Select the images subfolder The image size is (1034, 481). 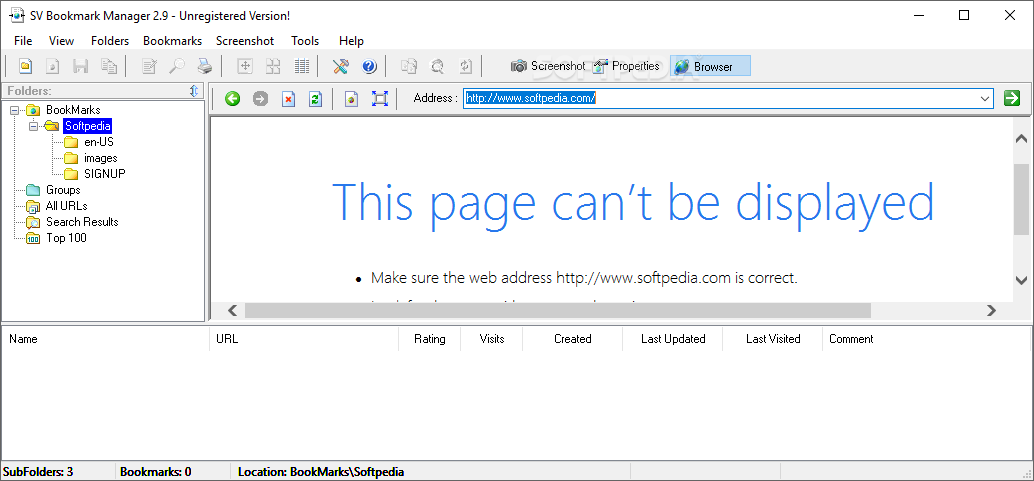(101, 158)
